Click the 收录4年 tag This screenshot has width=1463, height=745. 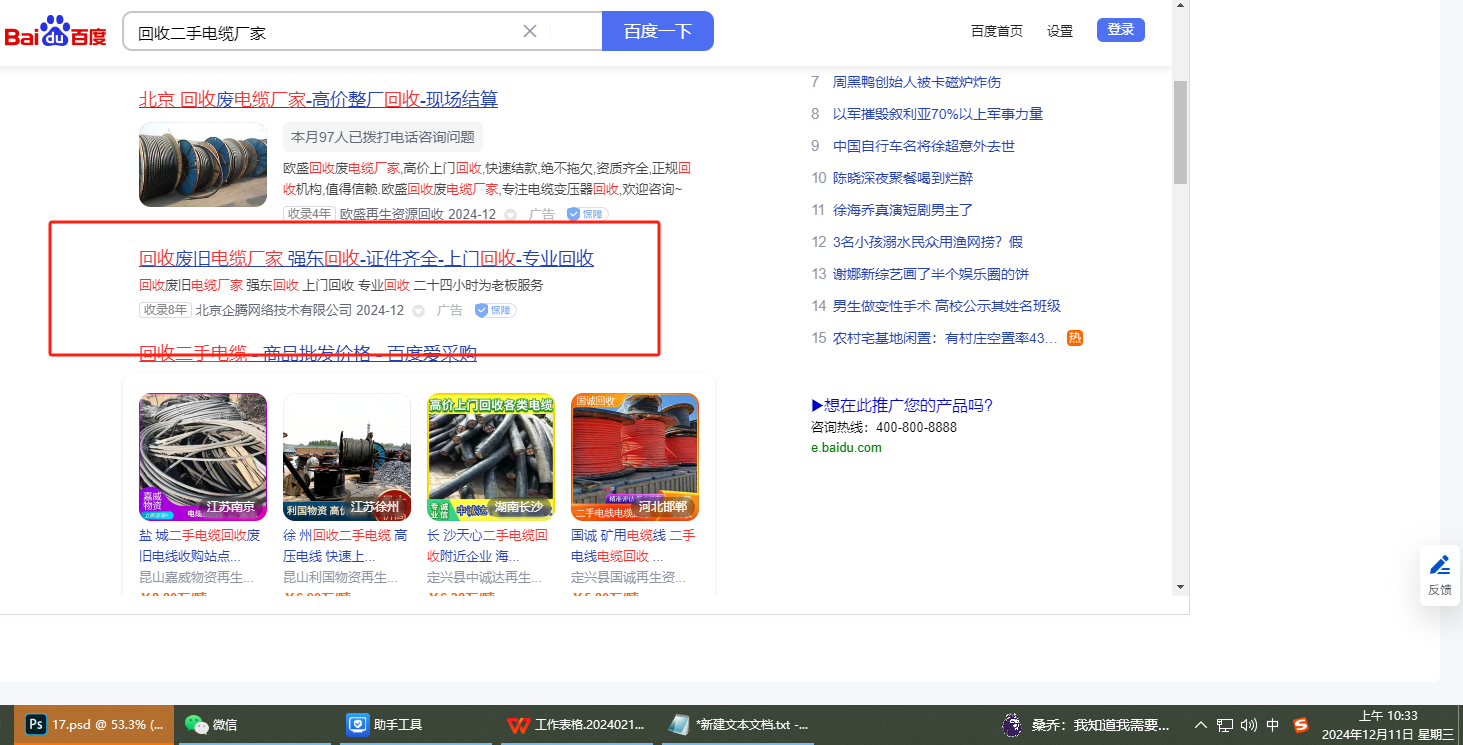(x=308, y=214)
